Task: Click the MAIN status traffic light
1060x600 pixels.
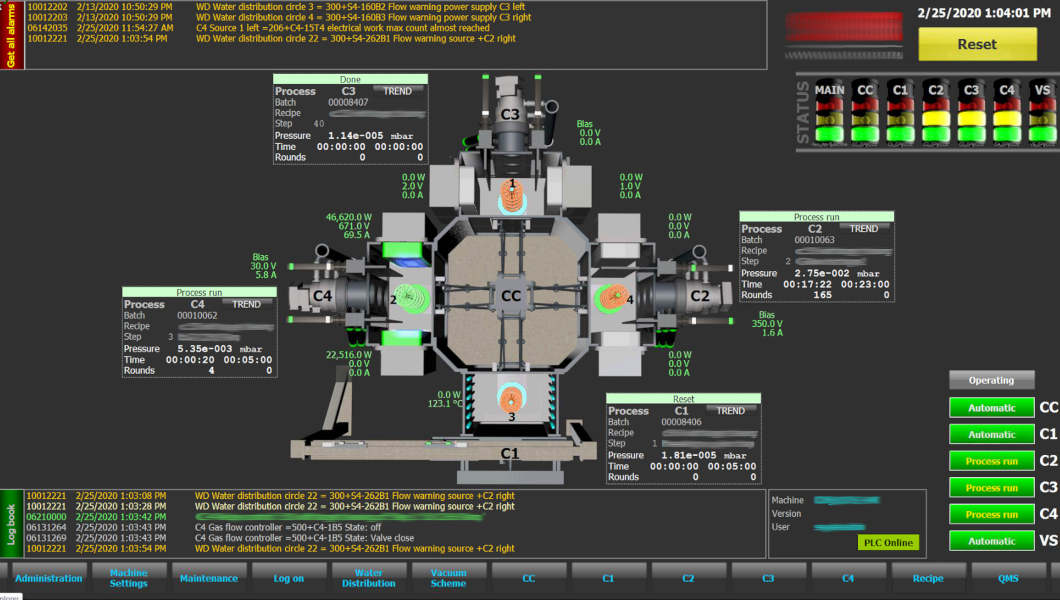Action: pyautogui.click(x=829, y=113)
